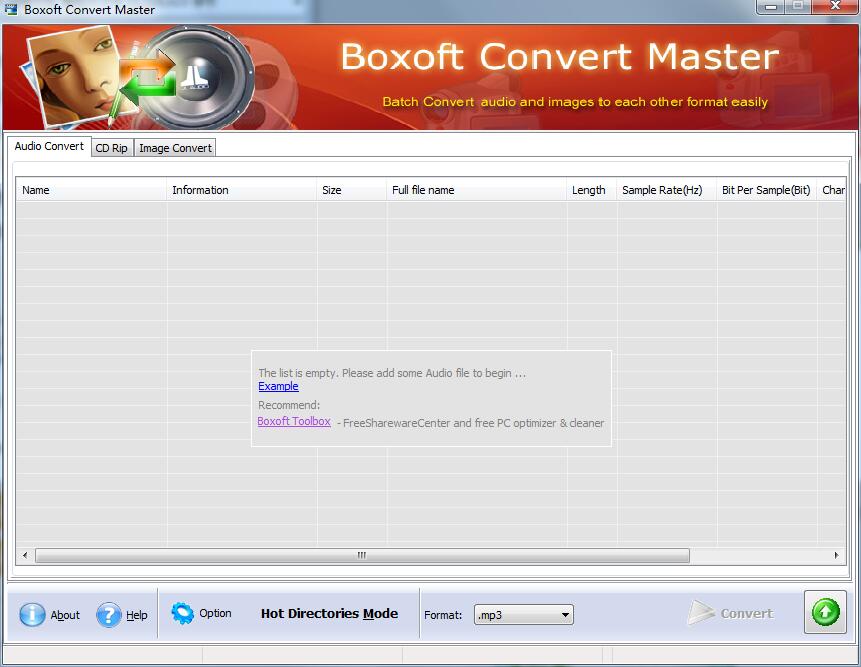The height and width of the screenshot is (667, 861).
Task: Click the FreeSharewareCenter description text
Action: 471,423
